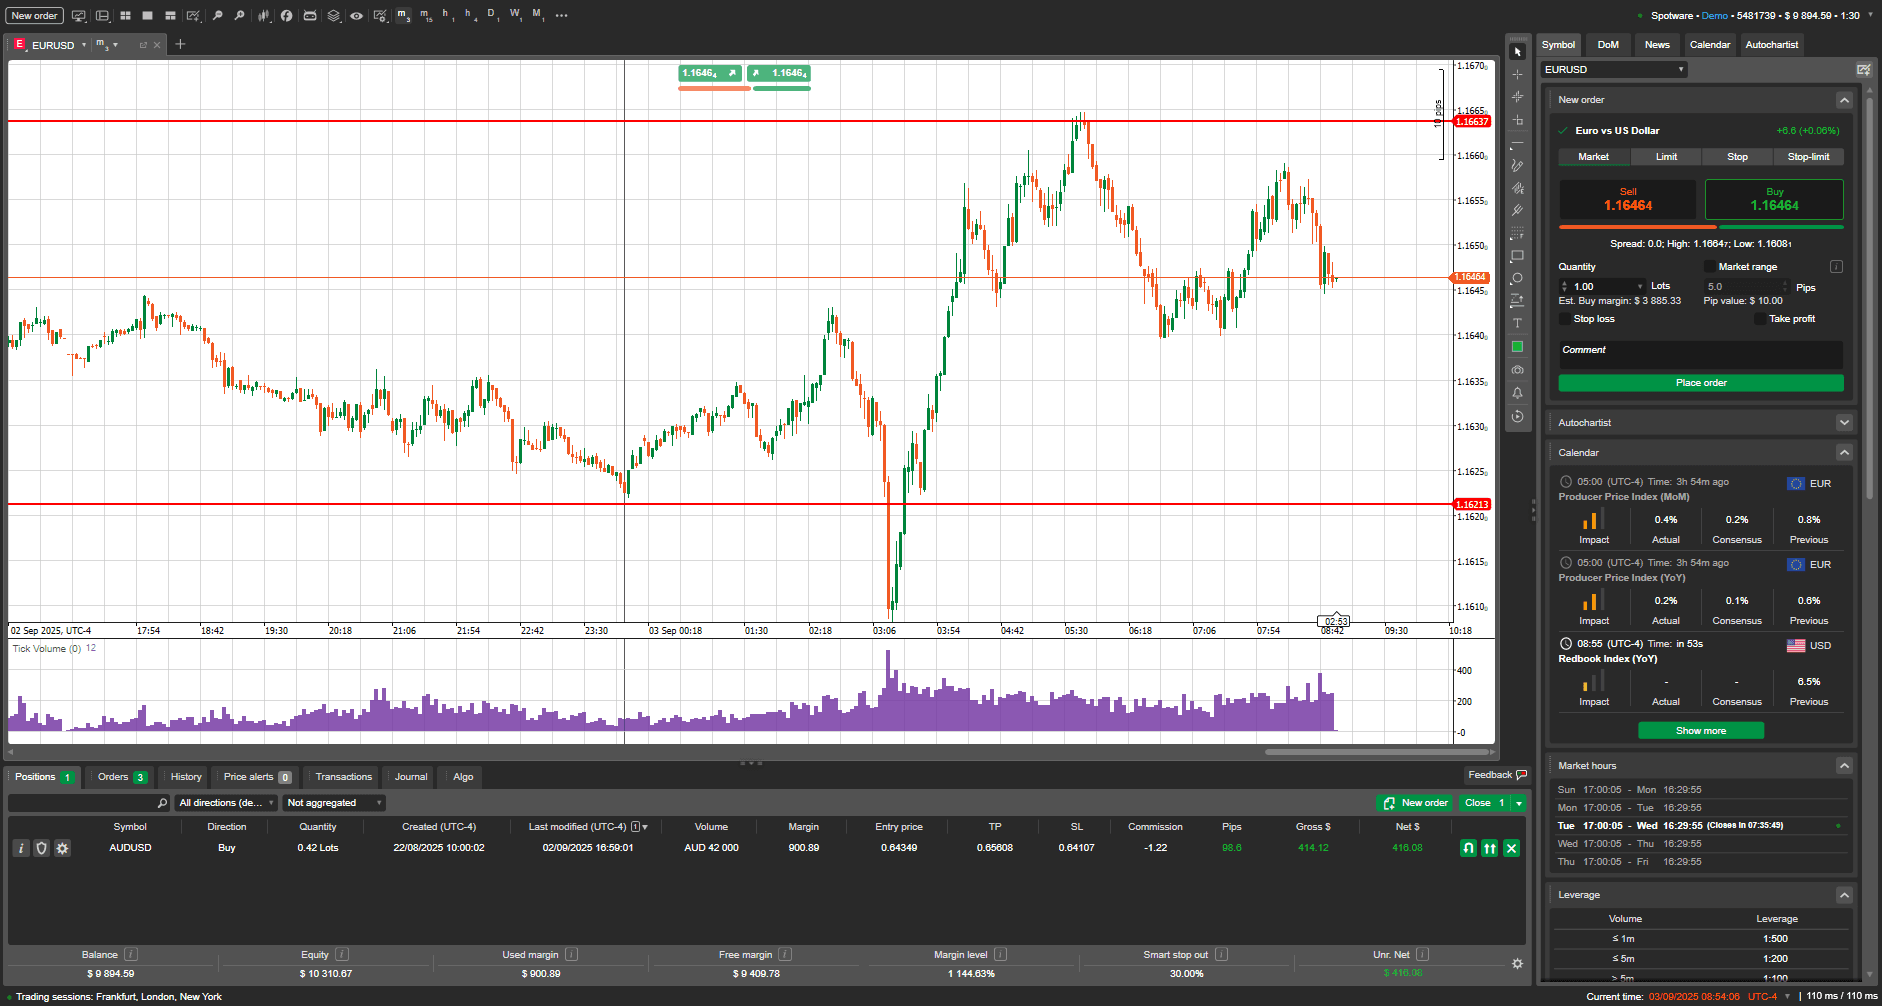1882x1006 pixels.
Task: Switch chart to h4 timeframe
Action: point(467,15)
